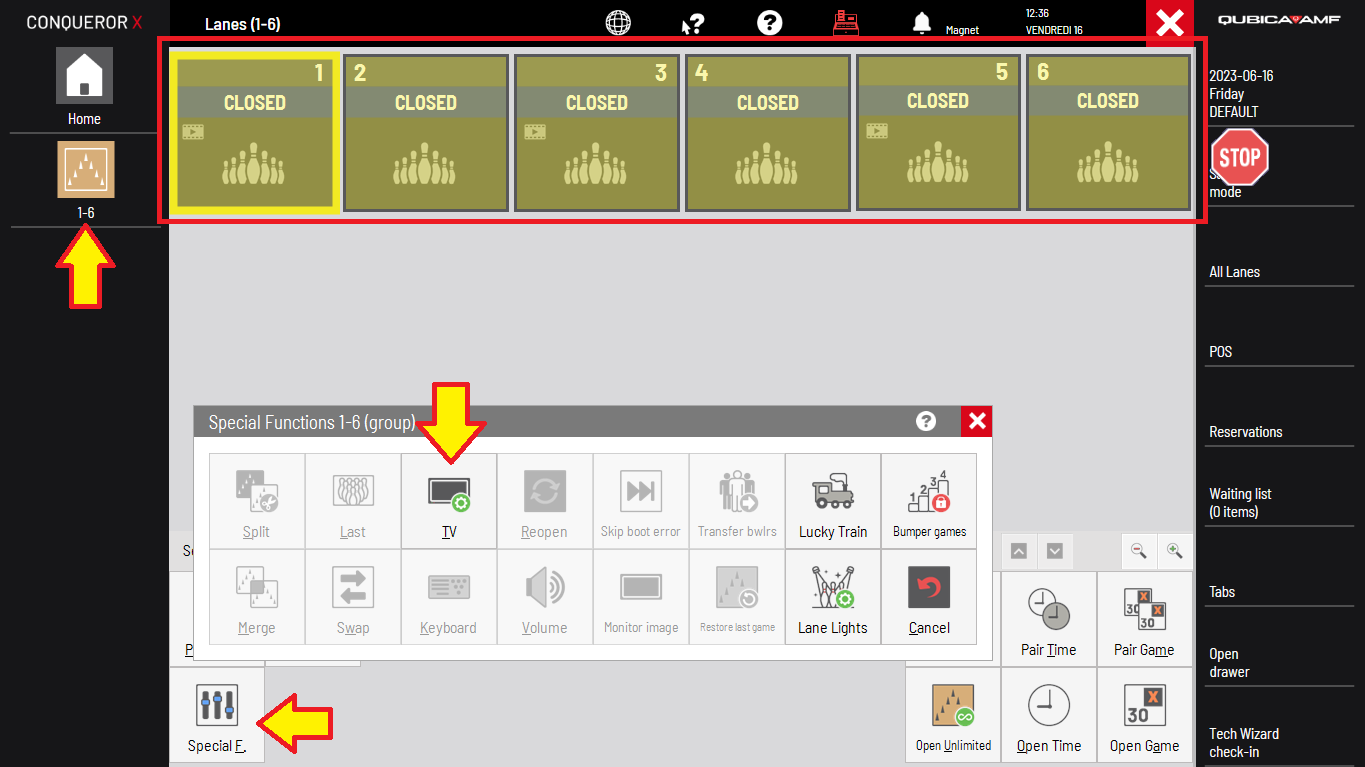The image size is (1365, 767).
Task: Select closed lane 3 tile
Action: (x=597, y=133)
